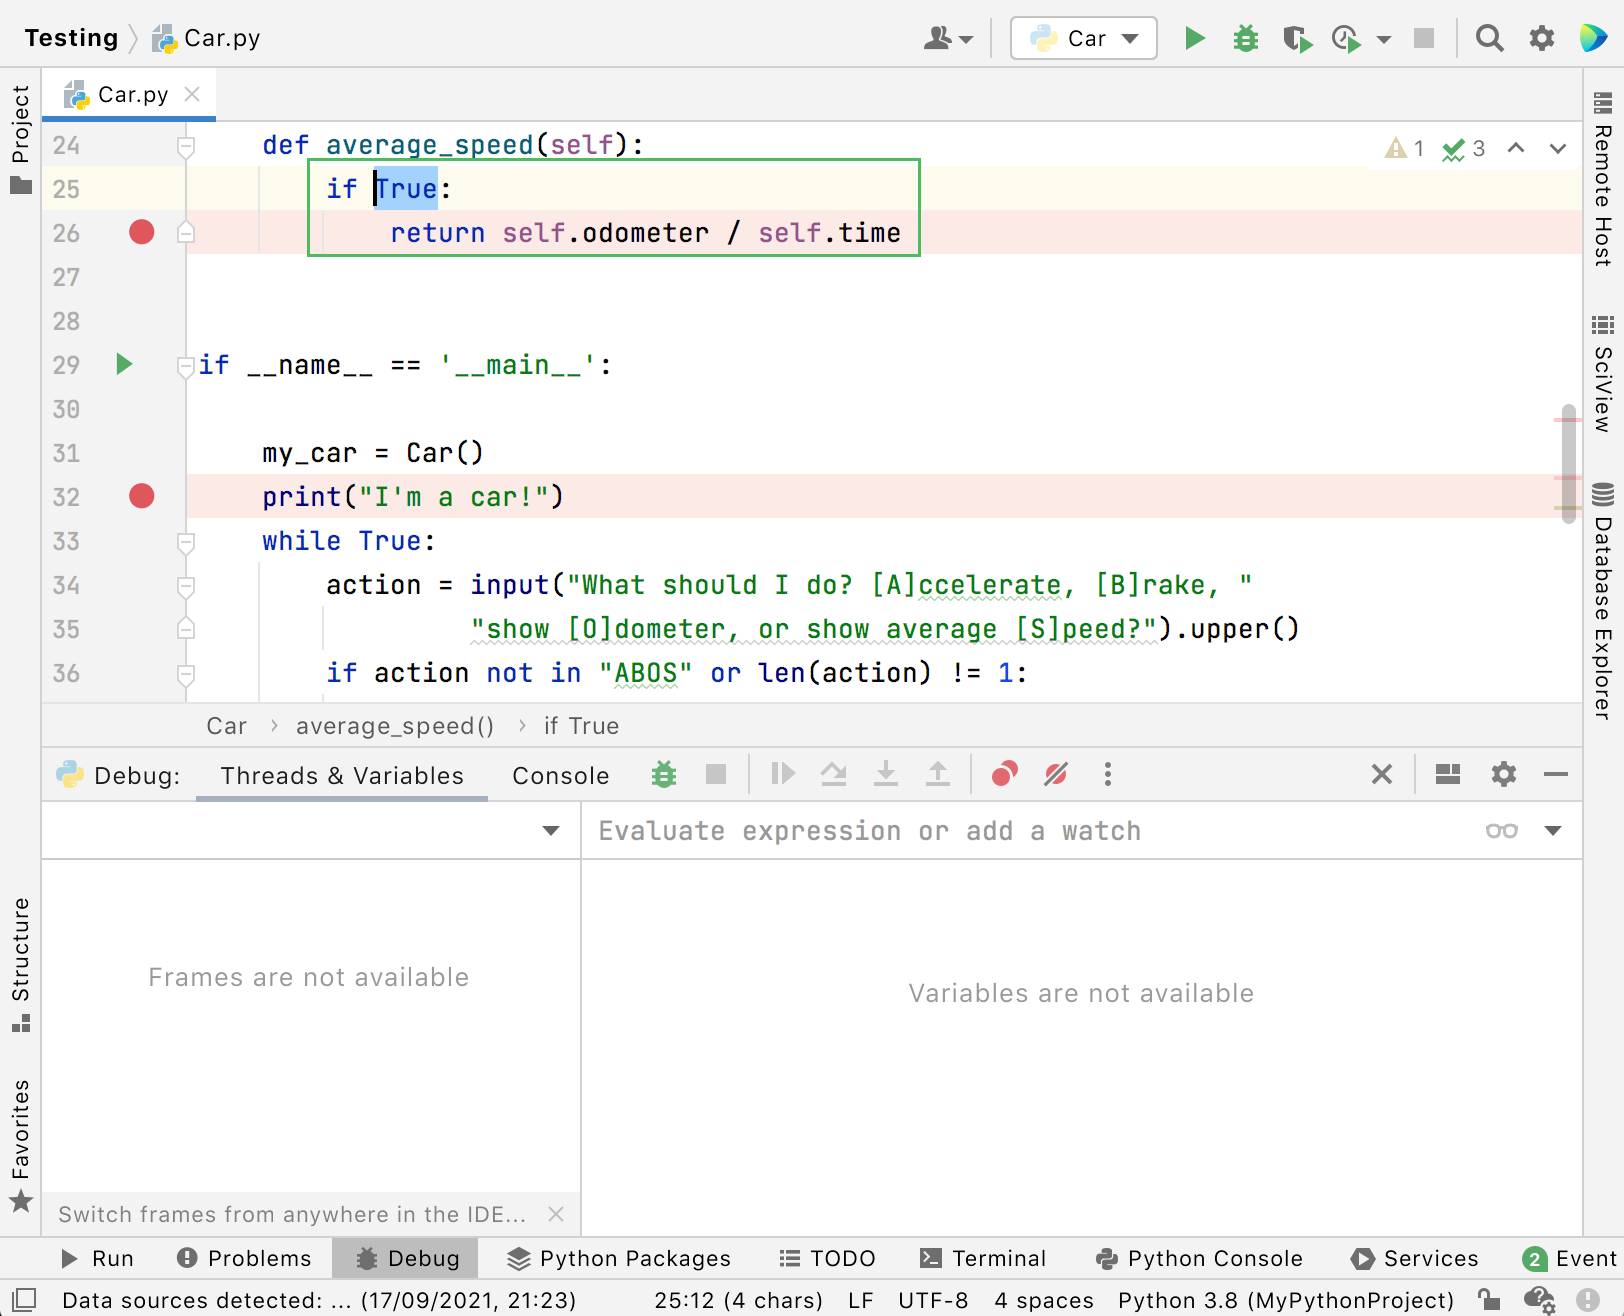Open the Search Everywhere magnifier icon
Screen dimensions: 1624x1316
click(1489, 38)
